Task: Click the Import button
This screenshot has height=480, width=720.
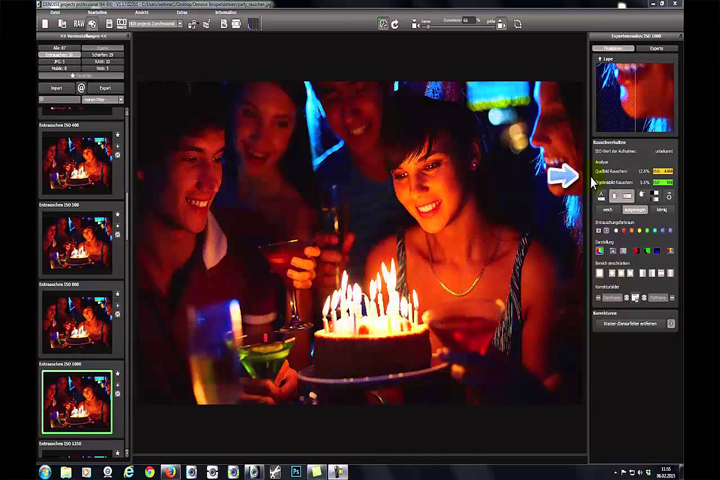Action: click(56, 88)
